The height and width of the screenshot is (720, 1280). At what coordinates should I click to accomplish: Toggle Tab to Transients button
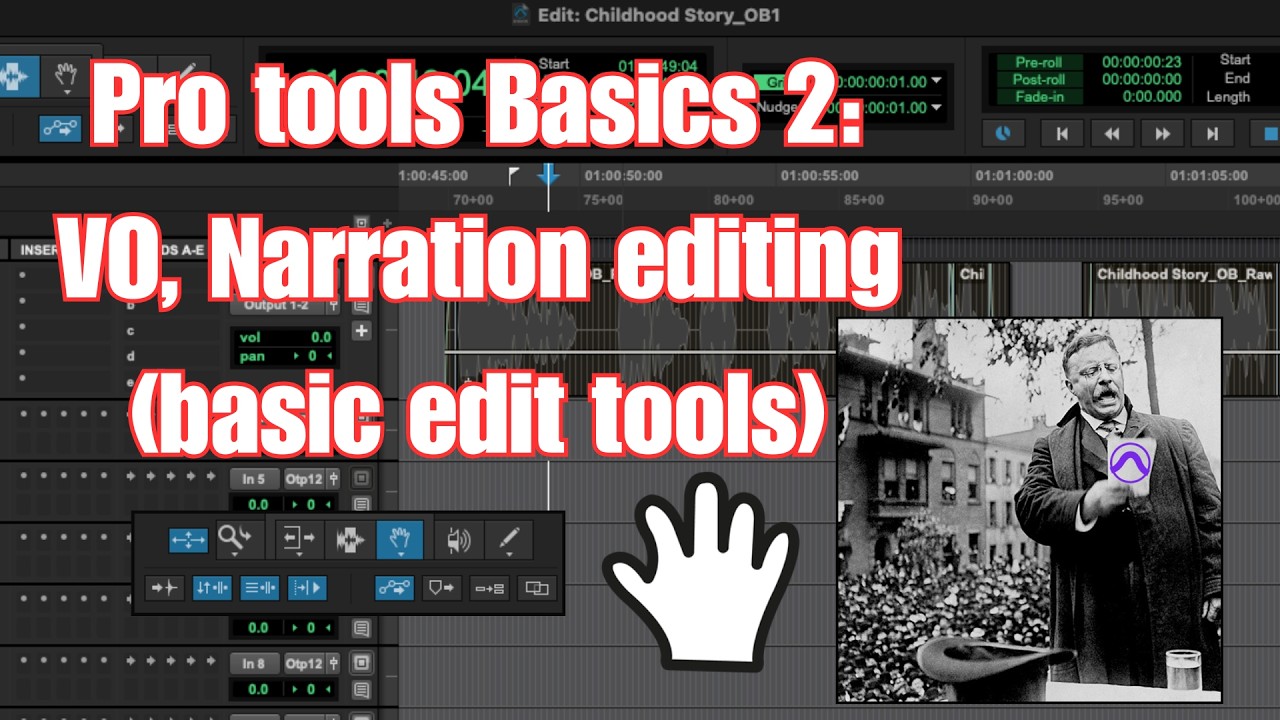tap(165, 589)
